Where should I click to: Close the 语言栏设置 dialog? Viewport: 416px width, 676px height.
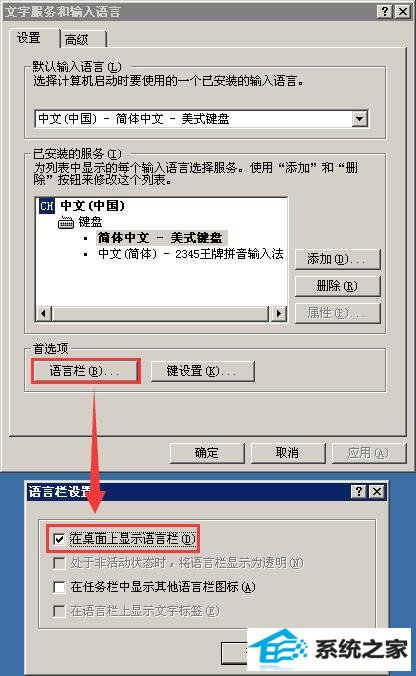[x=377, y=491]
